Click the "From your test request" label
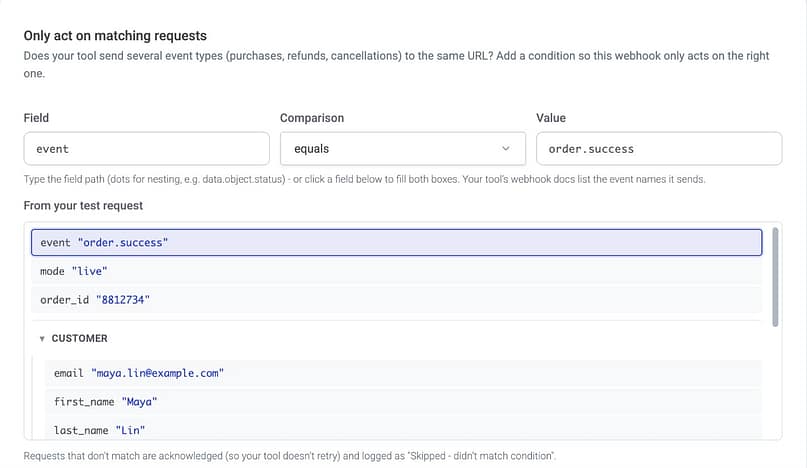807x468 pixels. (83, 205)
